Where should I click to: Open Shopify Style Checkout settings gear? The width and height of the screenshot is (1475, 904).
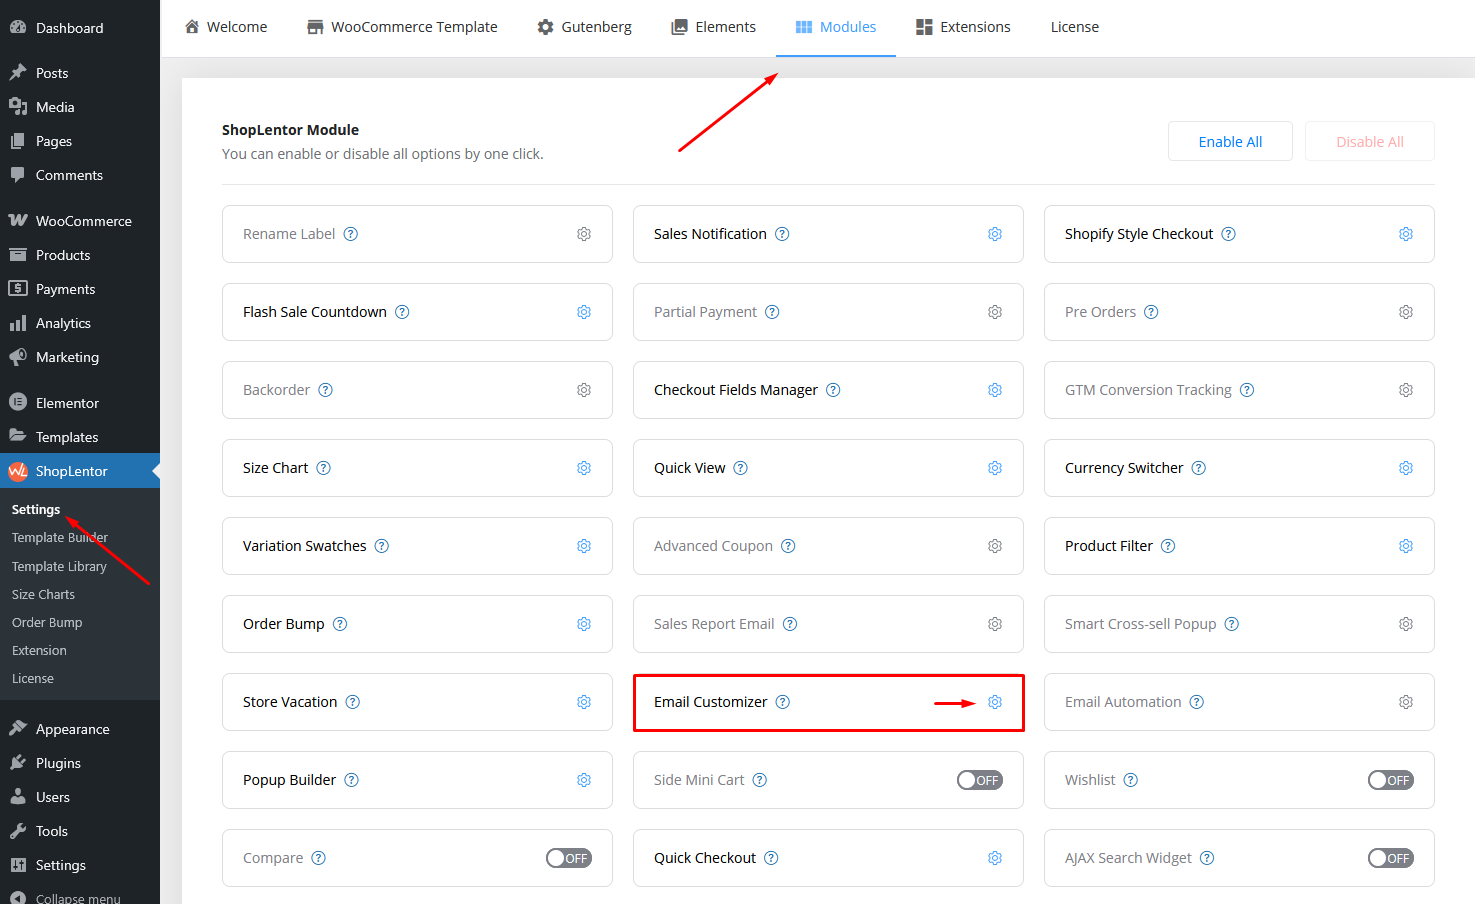coord(1405,234)
